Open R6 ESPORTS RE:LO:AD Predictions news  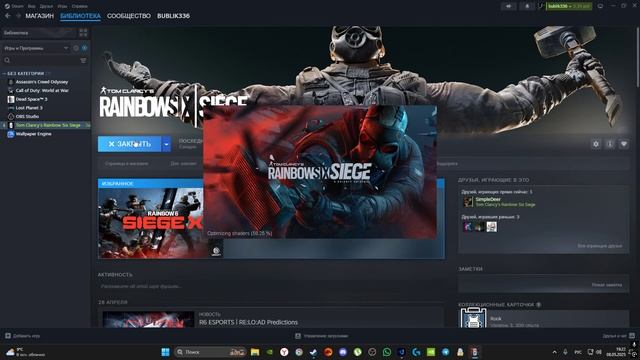pos(248,322)
